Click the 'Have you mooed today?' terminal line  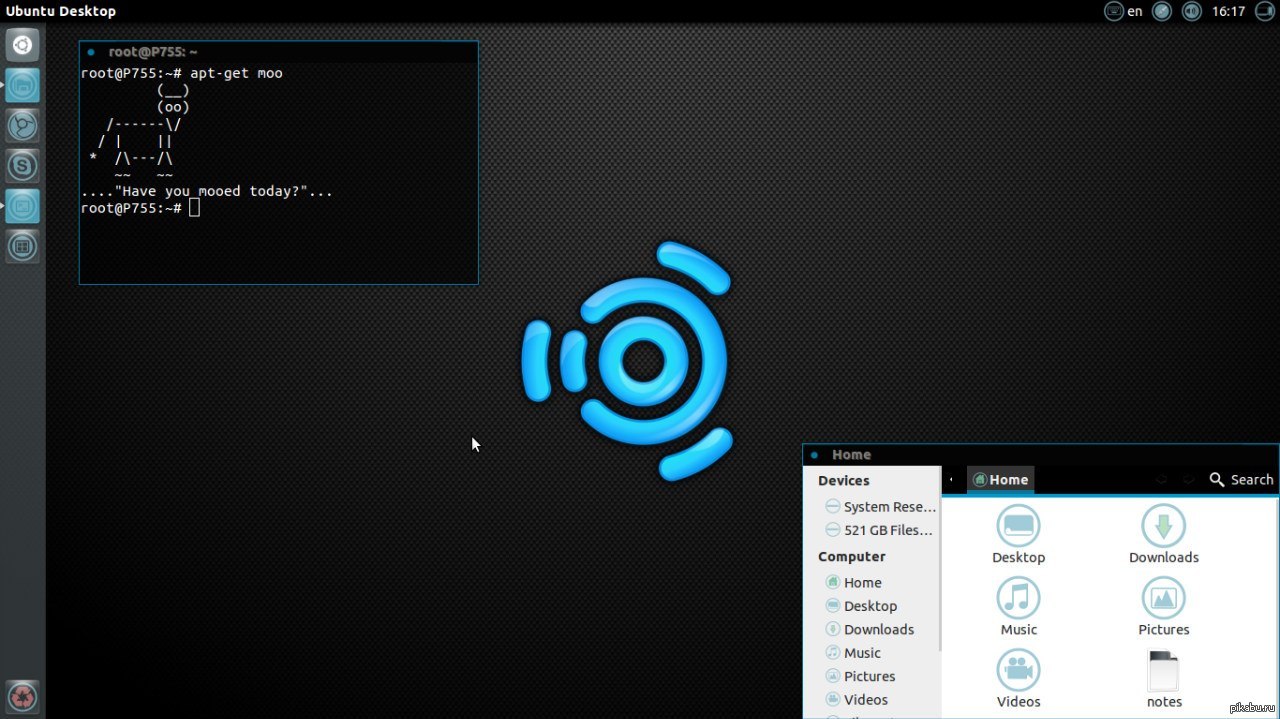tap(207, 191)
